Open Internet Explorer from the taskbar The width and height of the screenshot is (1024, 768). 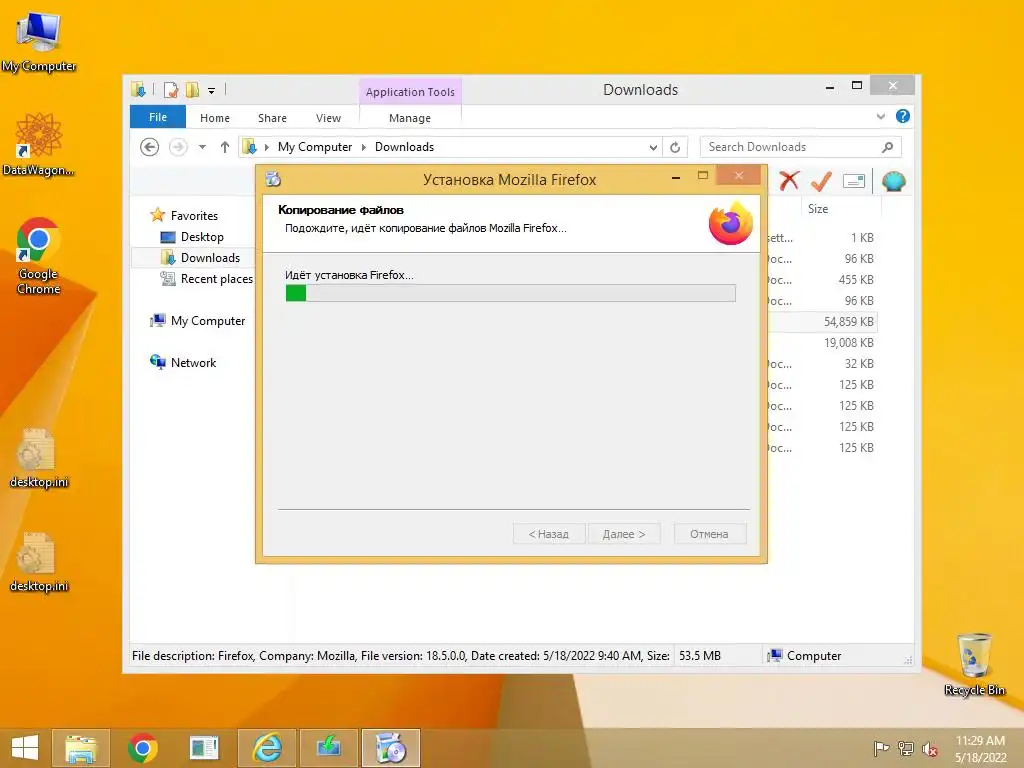click(267, 748)
